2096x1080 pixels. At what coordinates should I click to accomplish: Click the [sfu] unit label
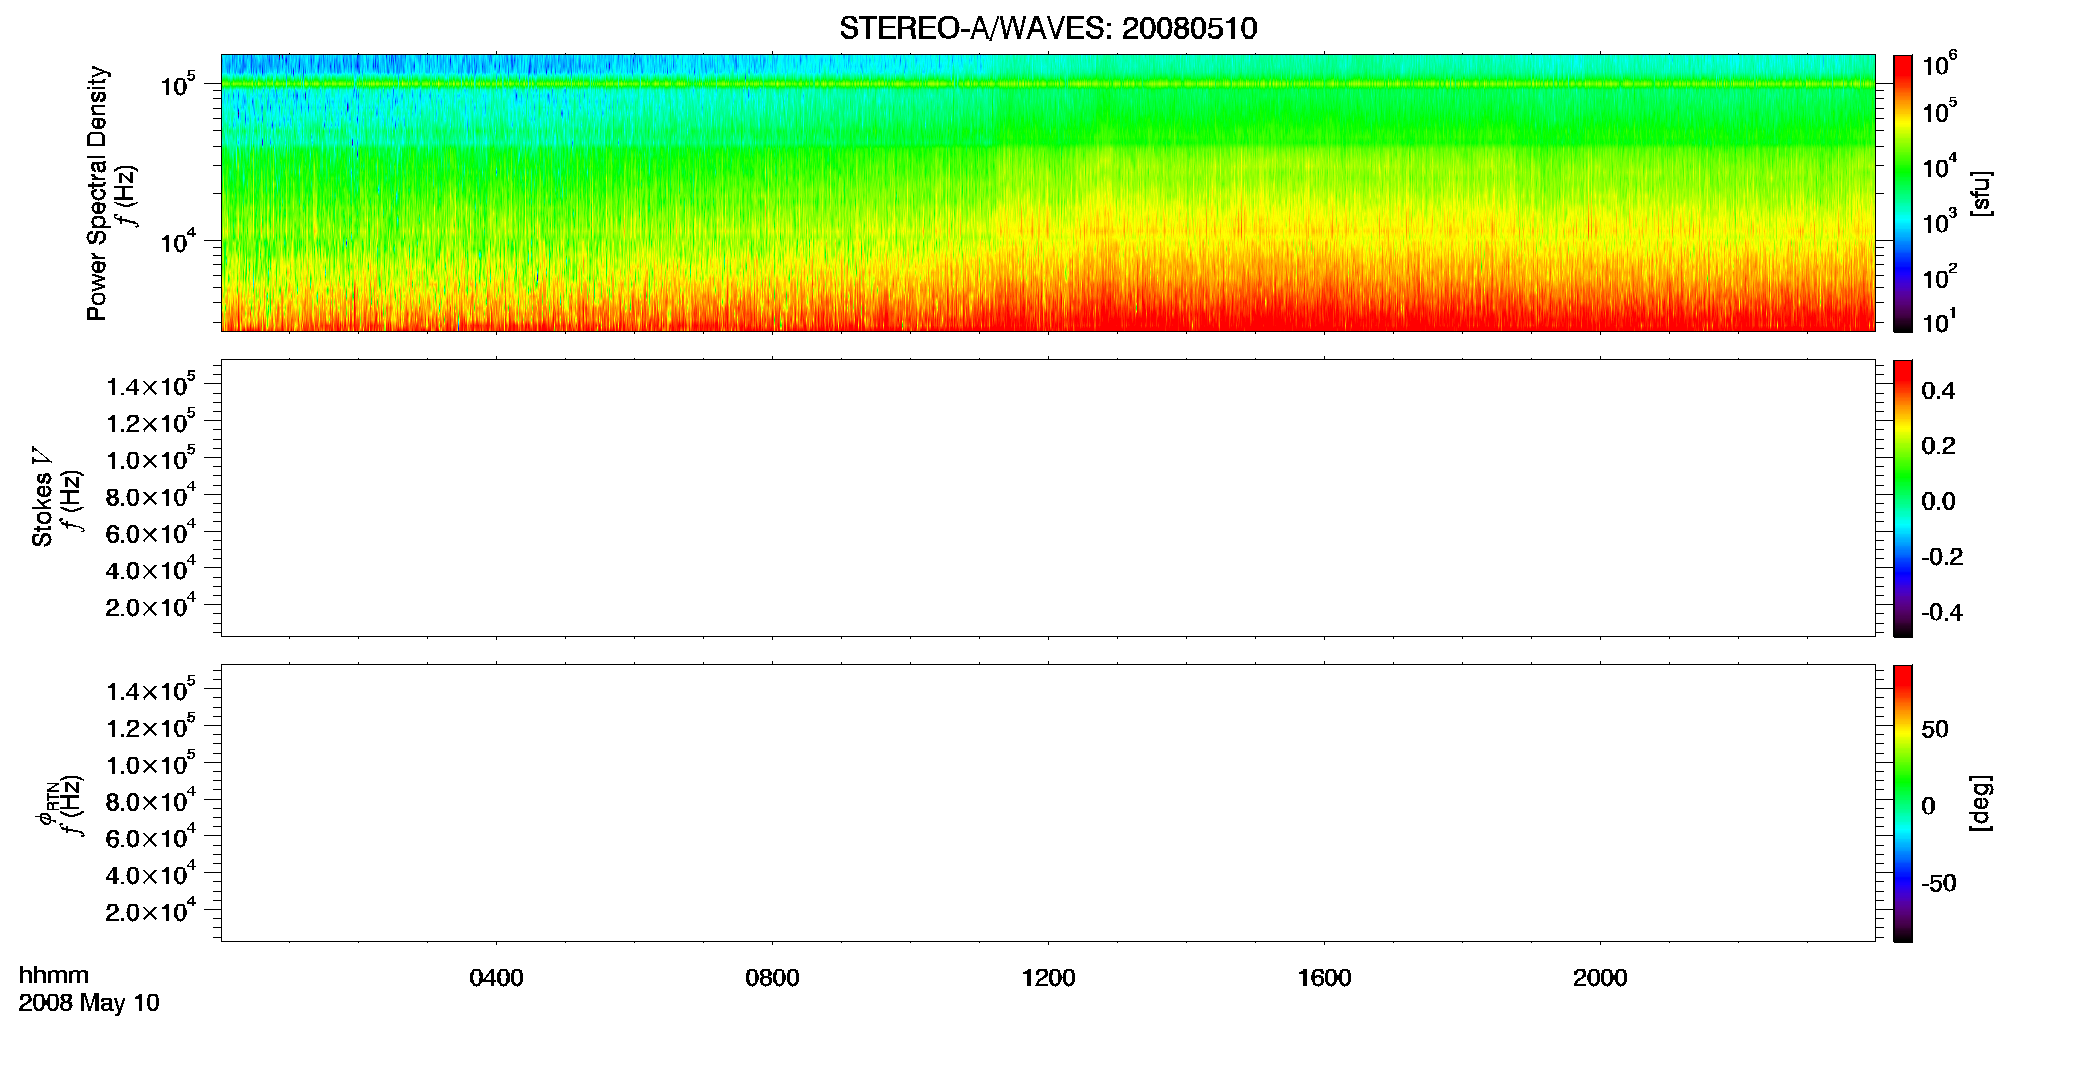pos(1981,193)
